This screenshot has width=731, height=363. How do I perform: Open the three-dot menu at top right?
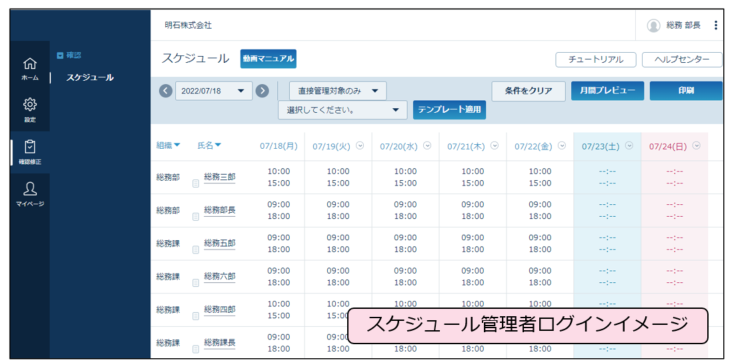click(716, 26)
